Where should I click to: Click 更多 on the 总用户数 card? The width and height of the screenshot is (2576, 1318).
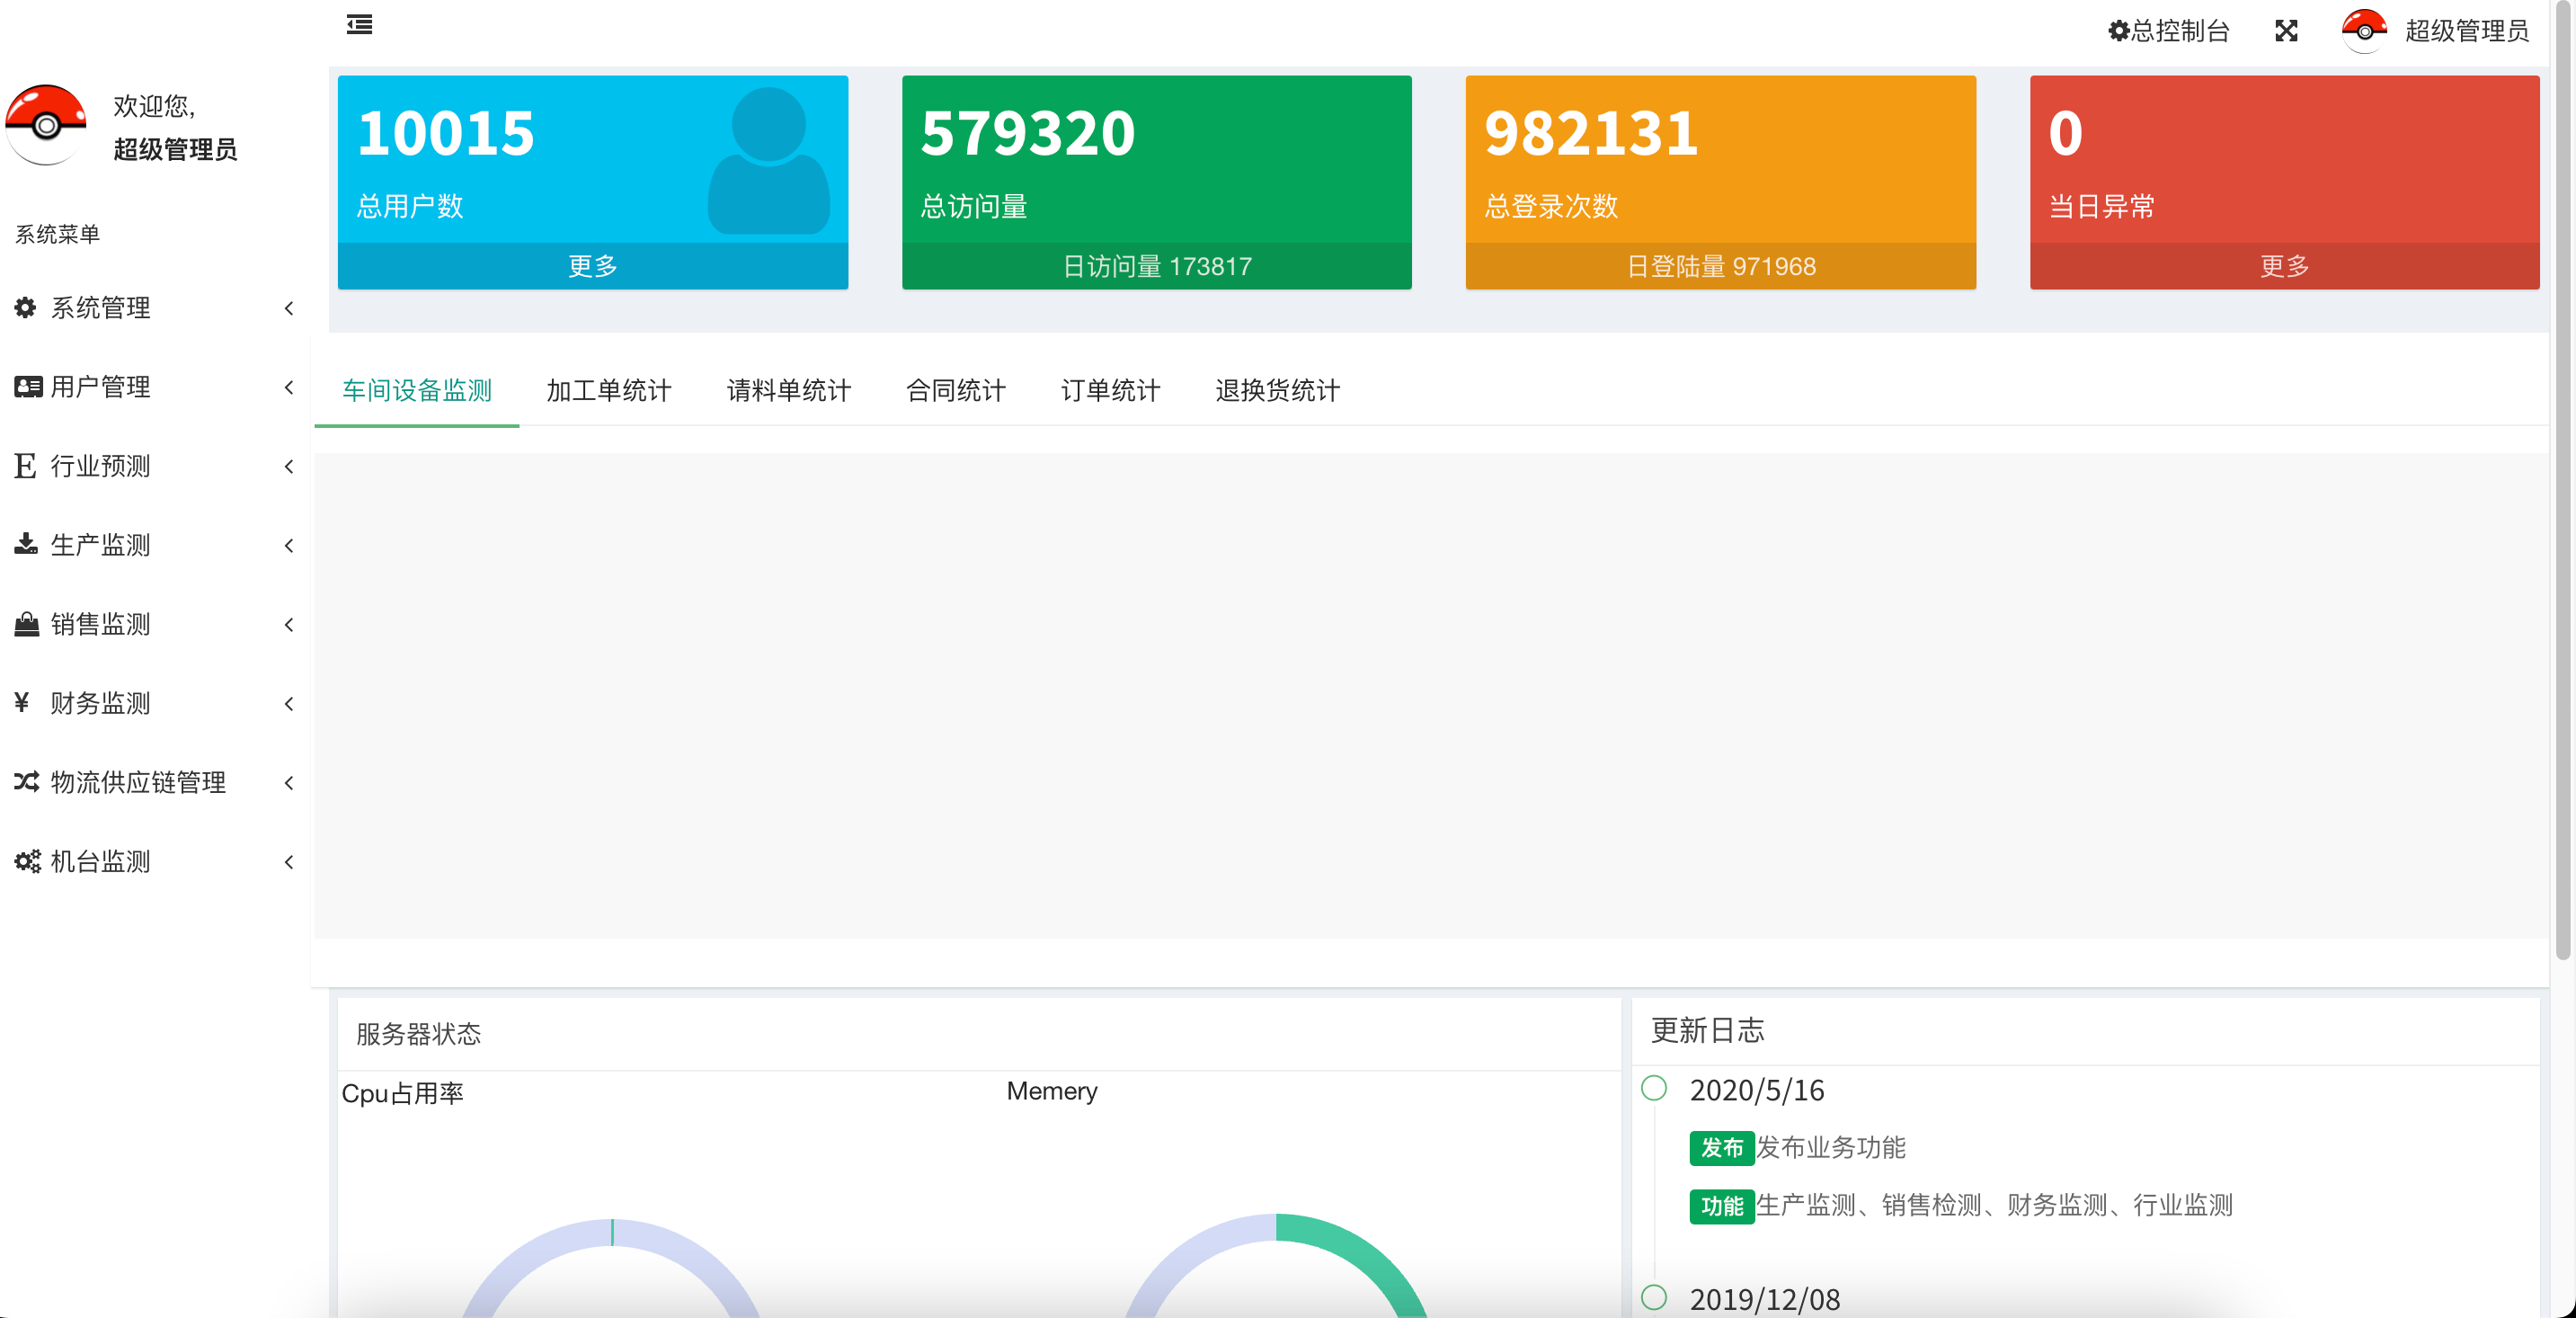pyautogui.click(x=593, y=266)
